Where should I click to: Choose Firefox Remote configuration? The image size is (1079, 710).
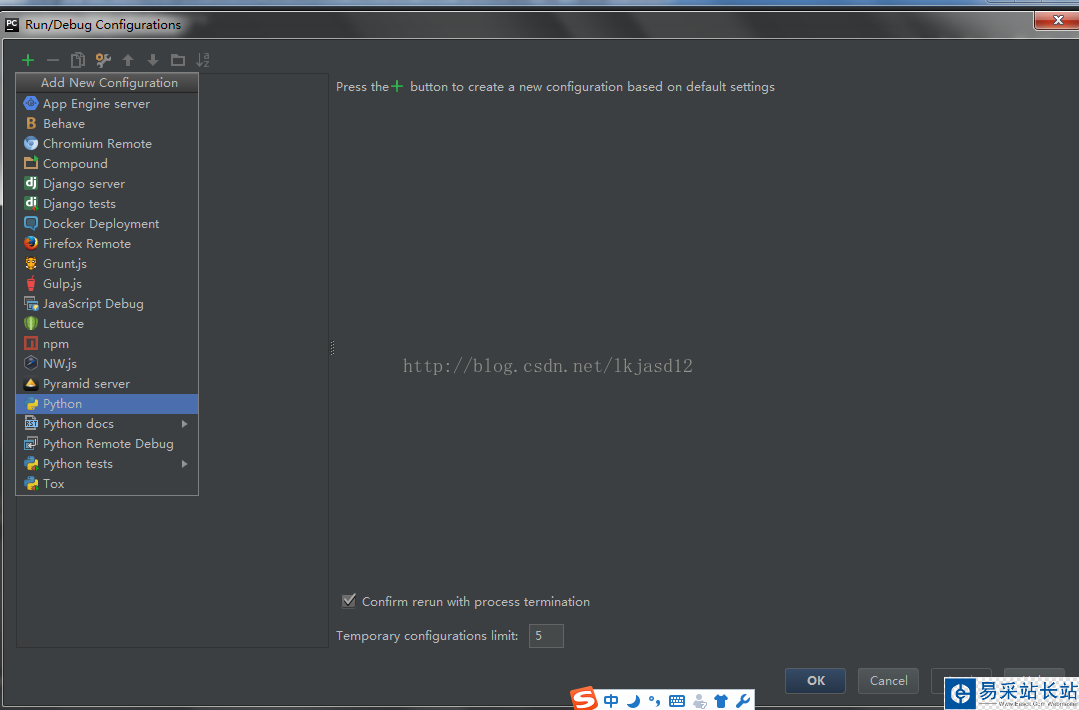(x=107, y=244)
